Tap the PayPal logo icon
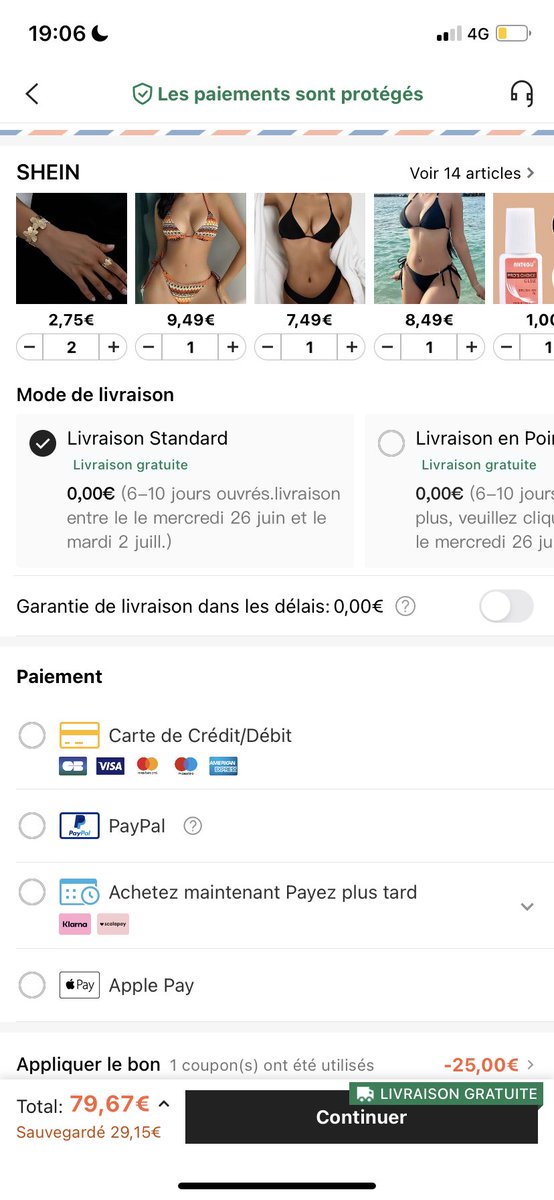 click(79, 826)
